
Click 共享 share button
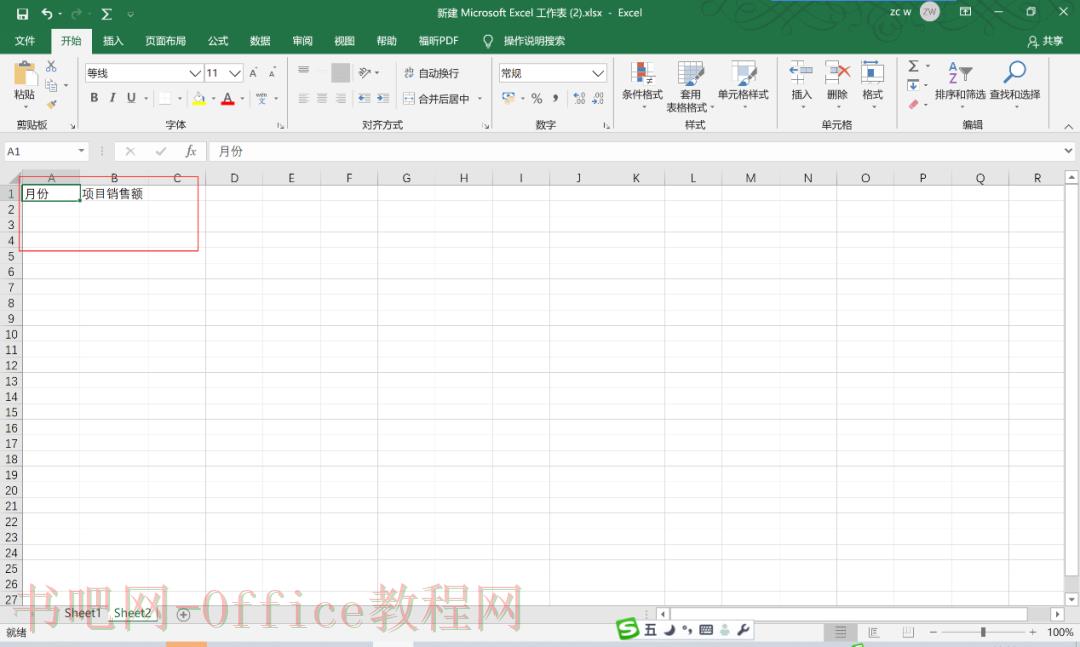click(1045, 41)
